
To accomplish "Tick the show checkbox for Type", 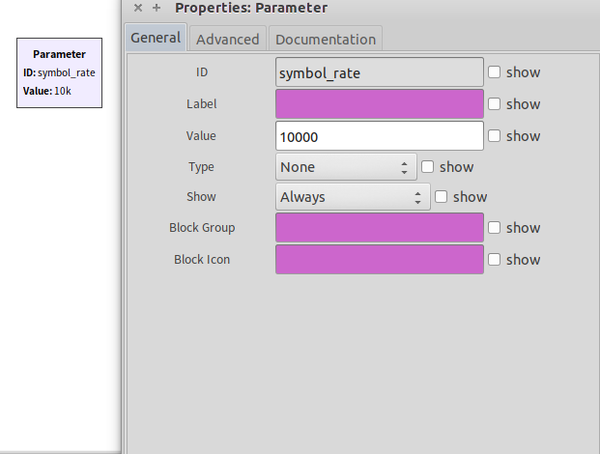I will point(428,167).
